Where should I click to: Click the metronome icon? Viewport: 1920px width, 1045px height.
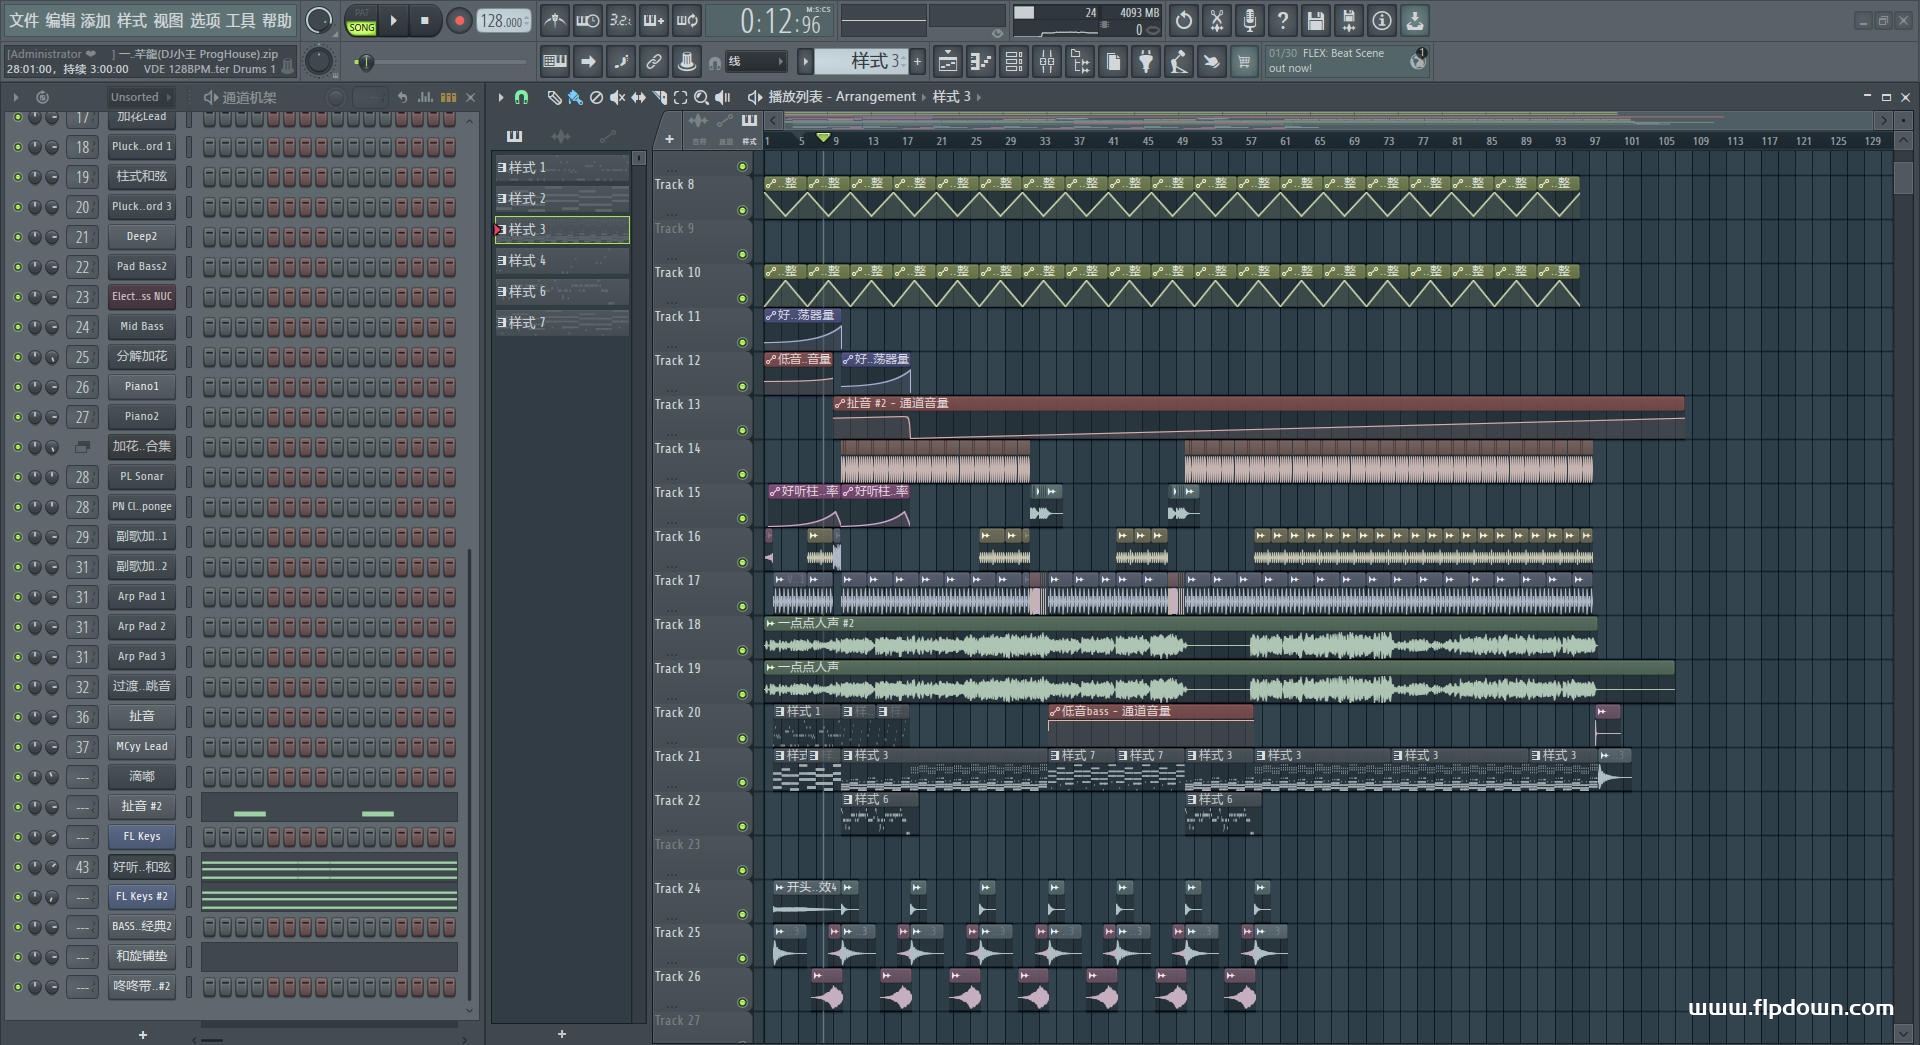tap(555, 21)
